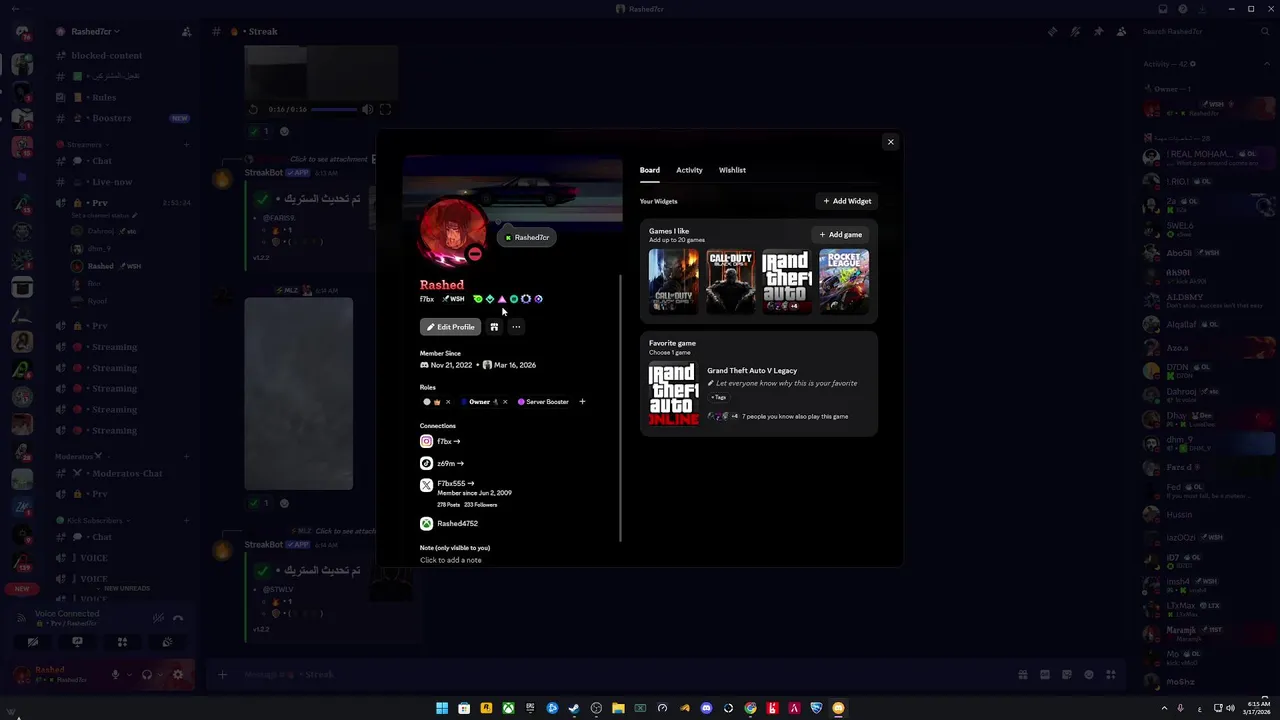Viewport: 1280px width, 720px height.
Task: Click the profile panel scrollbar
Action: click(620, 408)
